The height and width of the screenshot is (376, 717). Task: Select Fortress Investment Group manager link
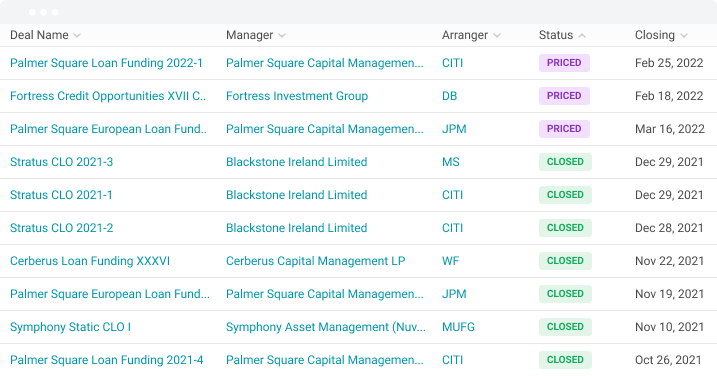coord(297,96)
